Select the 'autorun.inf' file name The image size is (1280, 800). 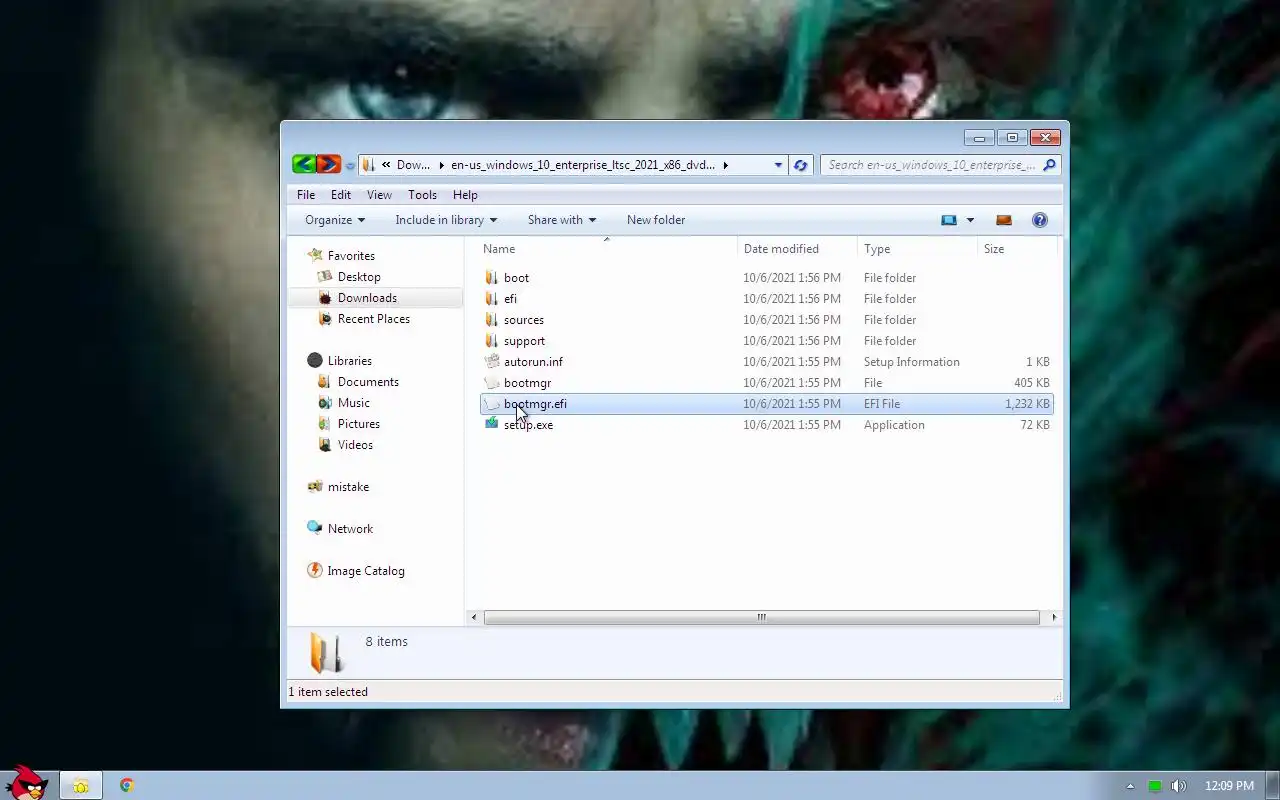pos(533,362)
